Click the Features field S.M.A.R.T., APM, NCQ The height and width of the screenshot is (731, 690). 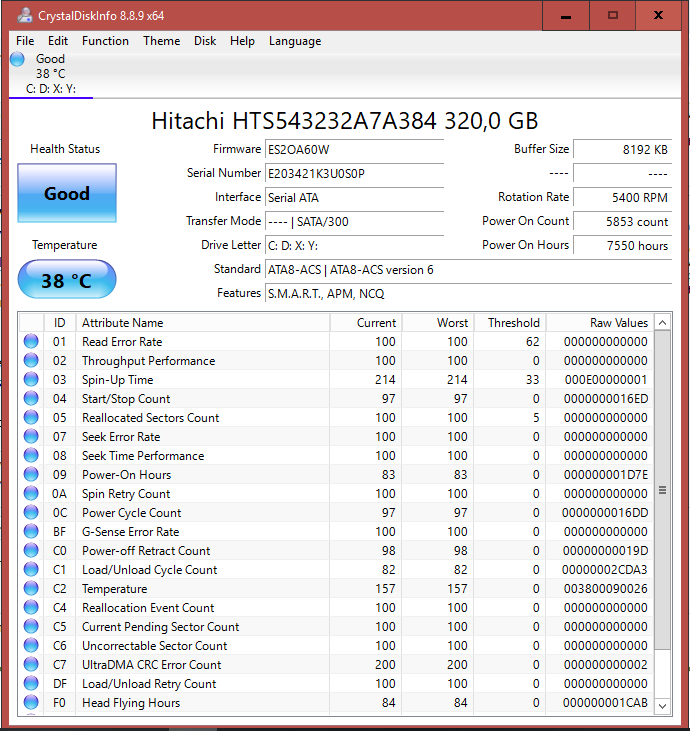coord(469,293)
